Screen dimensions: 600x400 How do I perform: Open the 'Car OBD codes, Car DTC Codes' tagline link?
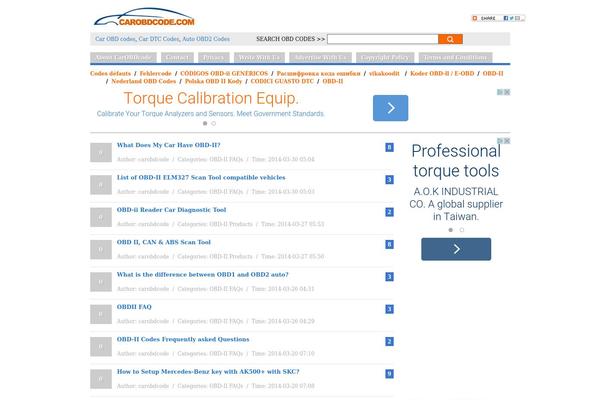(x=162, y=39)
